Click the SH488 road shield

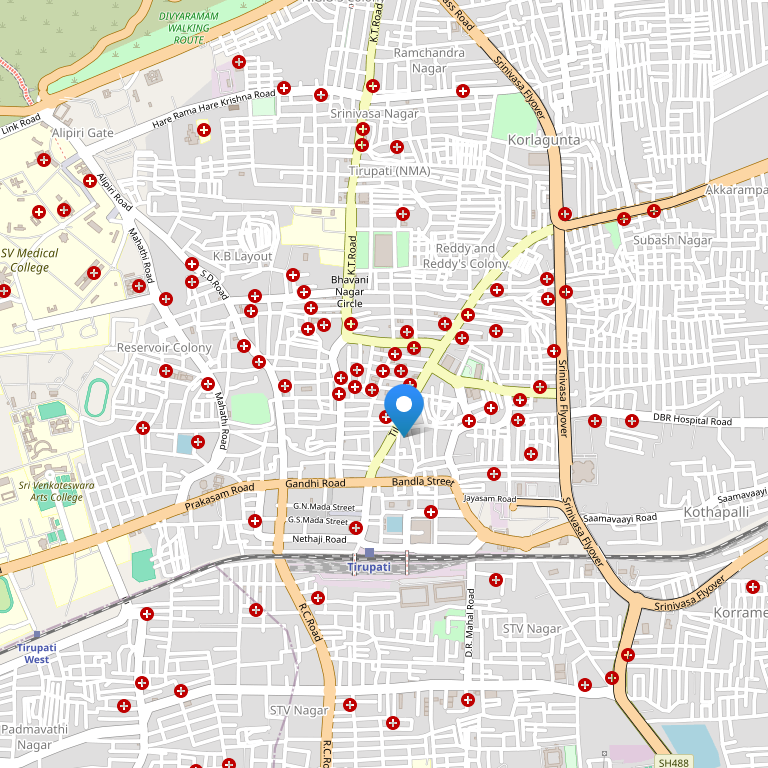[x=673, y=763]
